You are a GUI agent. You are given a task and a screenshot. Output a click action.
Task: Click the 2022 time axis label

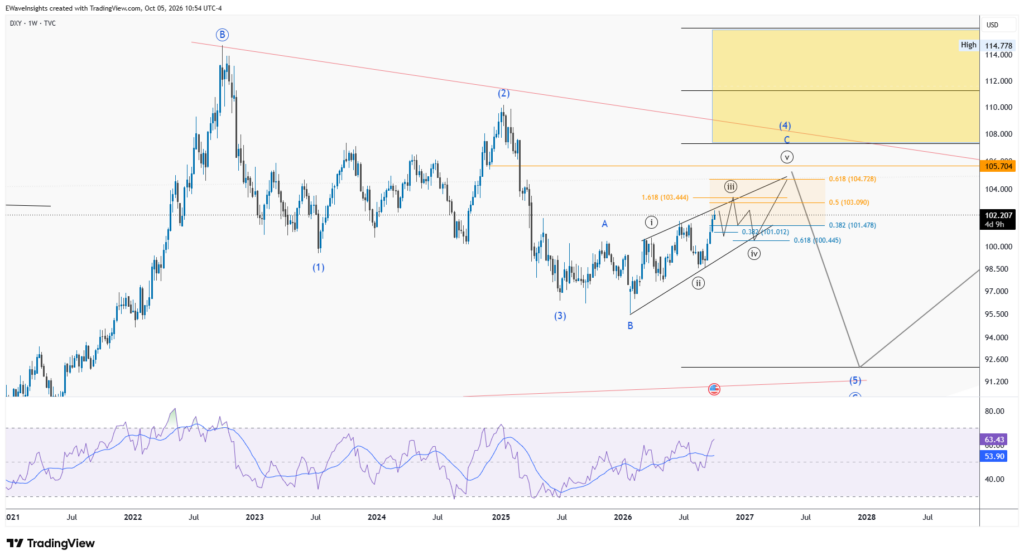(133, 517)
